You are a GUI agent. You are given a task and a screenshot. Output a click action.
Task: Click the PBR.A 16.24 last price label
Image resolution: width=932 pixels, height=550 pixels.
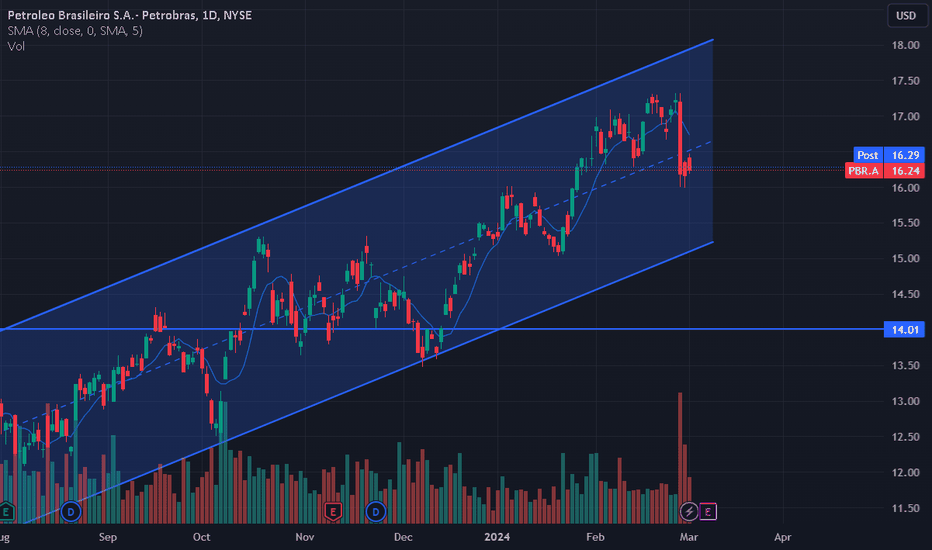pos(885,171)
